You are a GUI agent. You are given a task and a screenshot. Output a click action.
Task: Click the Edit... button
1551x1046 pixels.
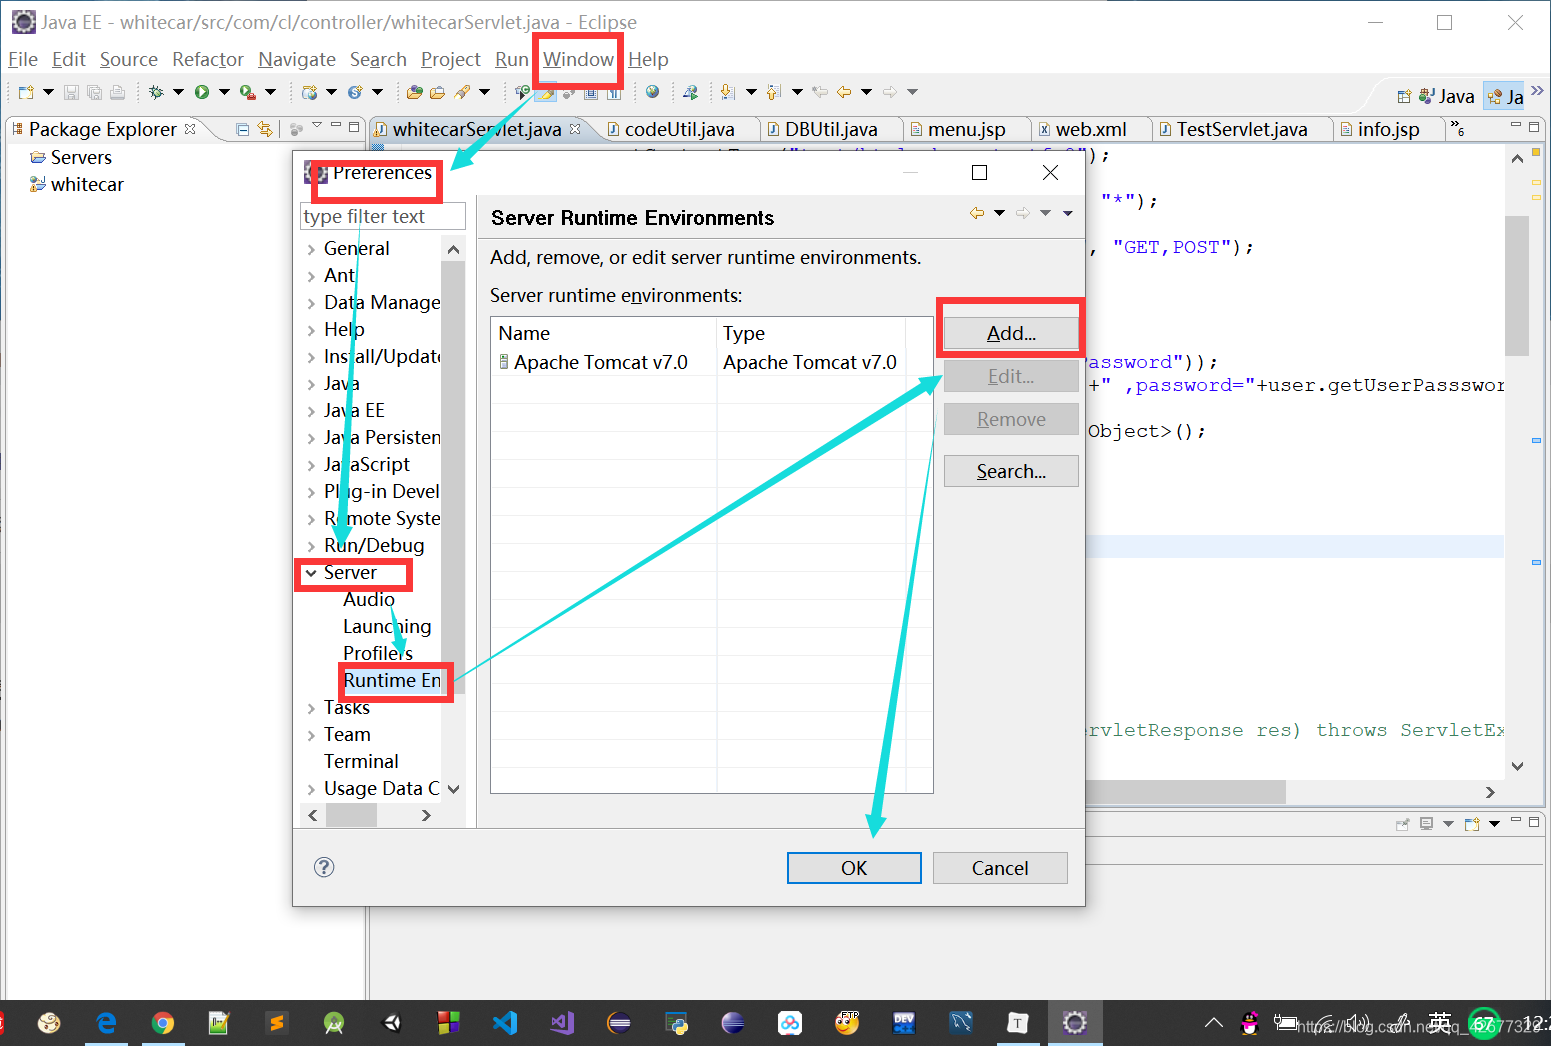(1011, 376)
